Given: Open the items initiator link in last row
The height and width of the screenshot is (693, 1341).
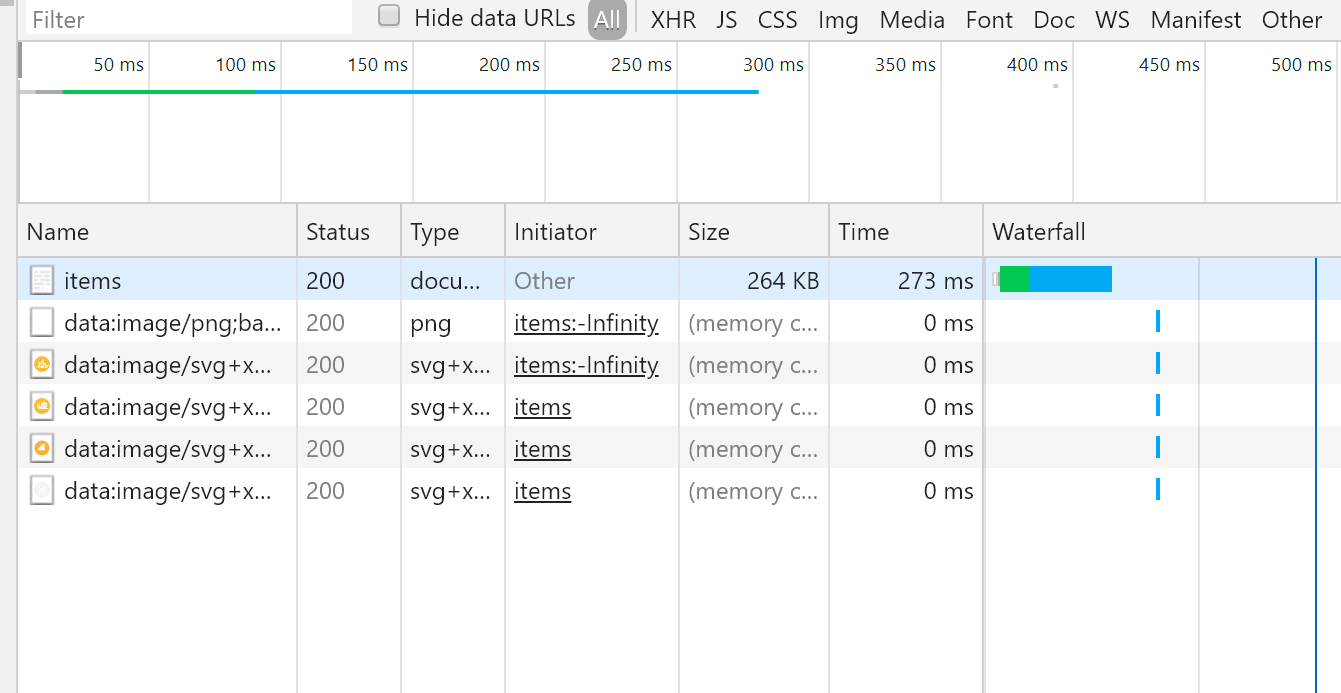Looking at the screenshot, I should 542,491.
